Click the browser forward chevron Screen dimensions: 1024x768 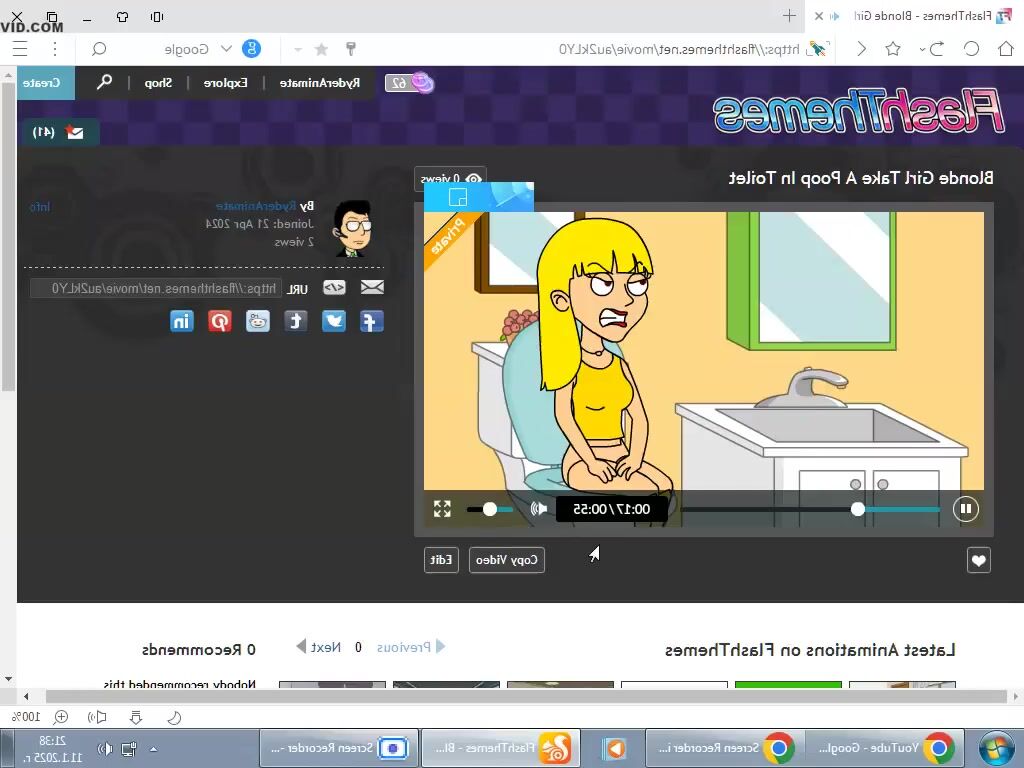861,49
